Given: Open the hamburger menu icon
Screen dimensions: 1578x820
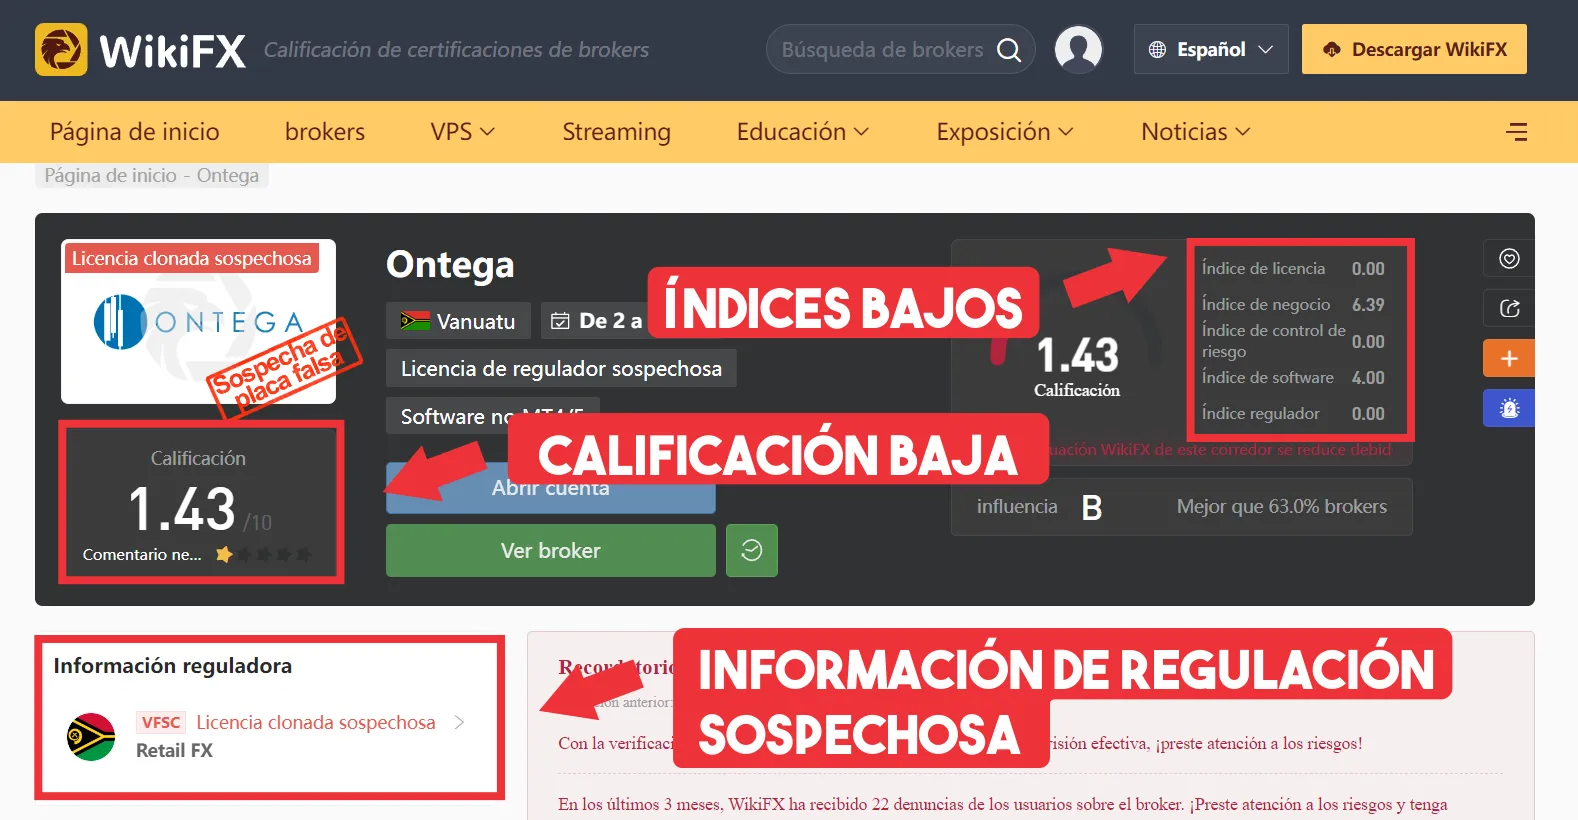Looking at the screenshot, I should coord(1516,132).
